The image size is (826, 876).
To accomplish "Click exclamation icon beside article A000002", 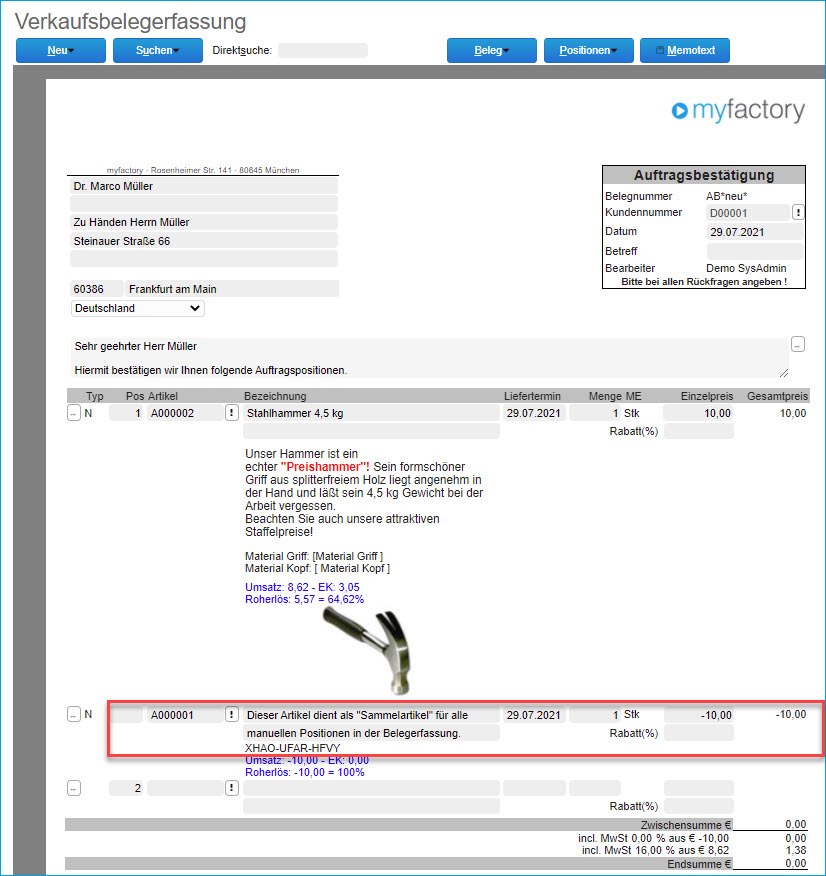I will [232, 413].
